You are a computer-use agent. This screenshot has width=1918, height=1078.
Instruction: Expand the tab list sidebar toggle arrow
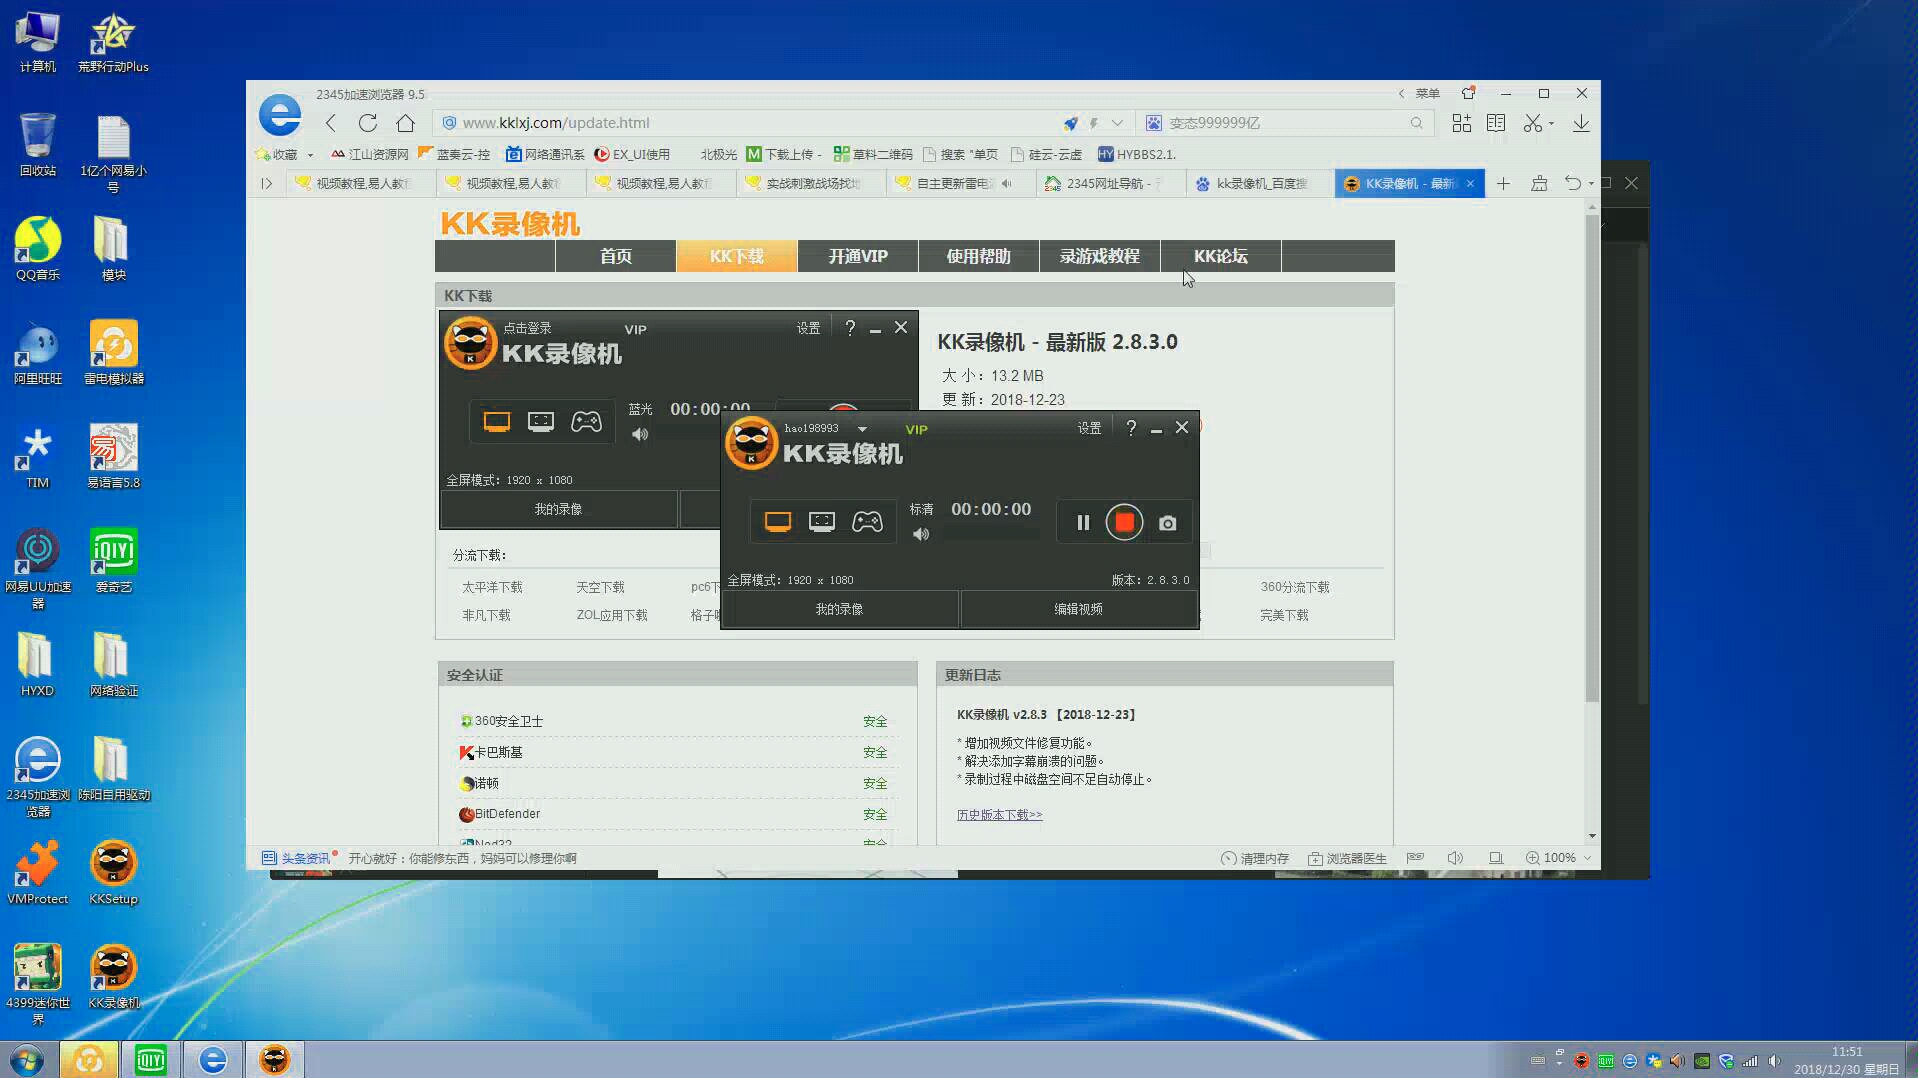point(266,183)
